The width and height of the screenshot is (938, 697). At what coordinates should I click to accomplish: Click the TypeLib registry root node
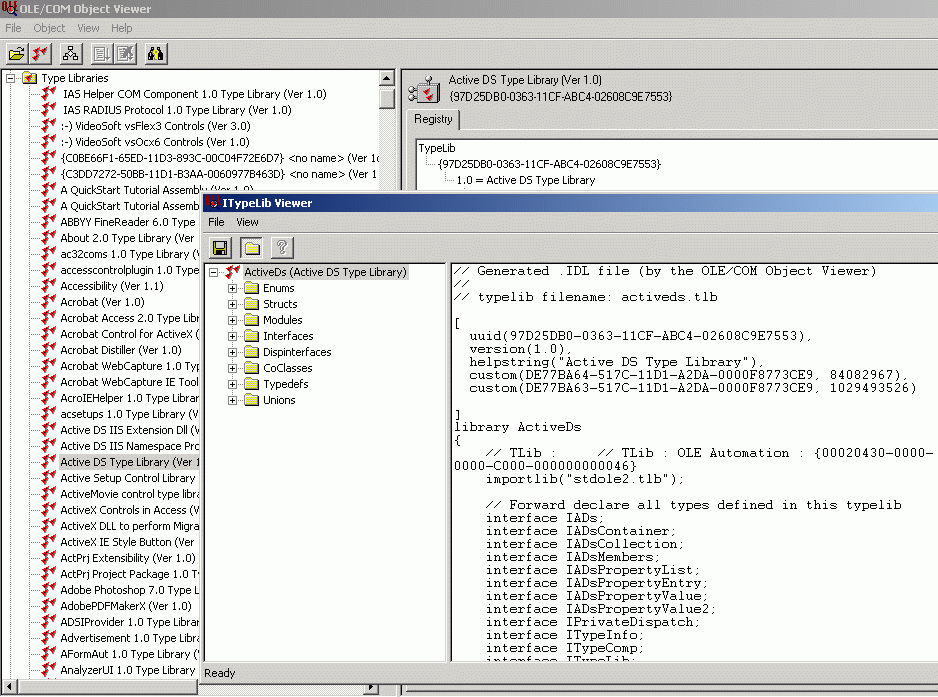point(437,148)
